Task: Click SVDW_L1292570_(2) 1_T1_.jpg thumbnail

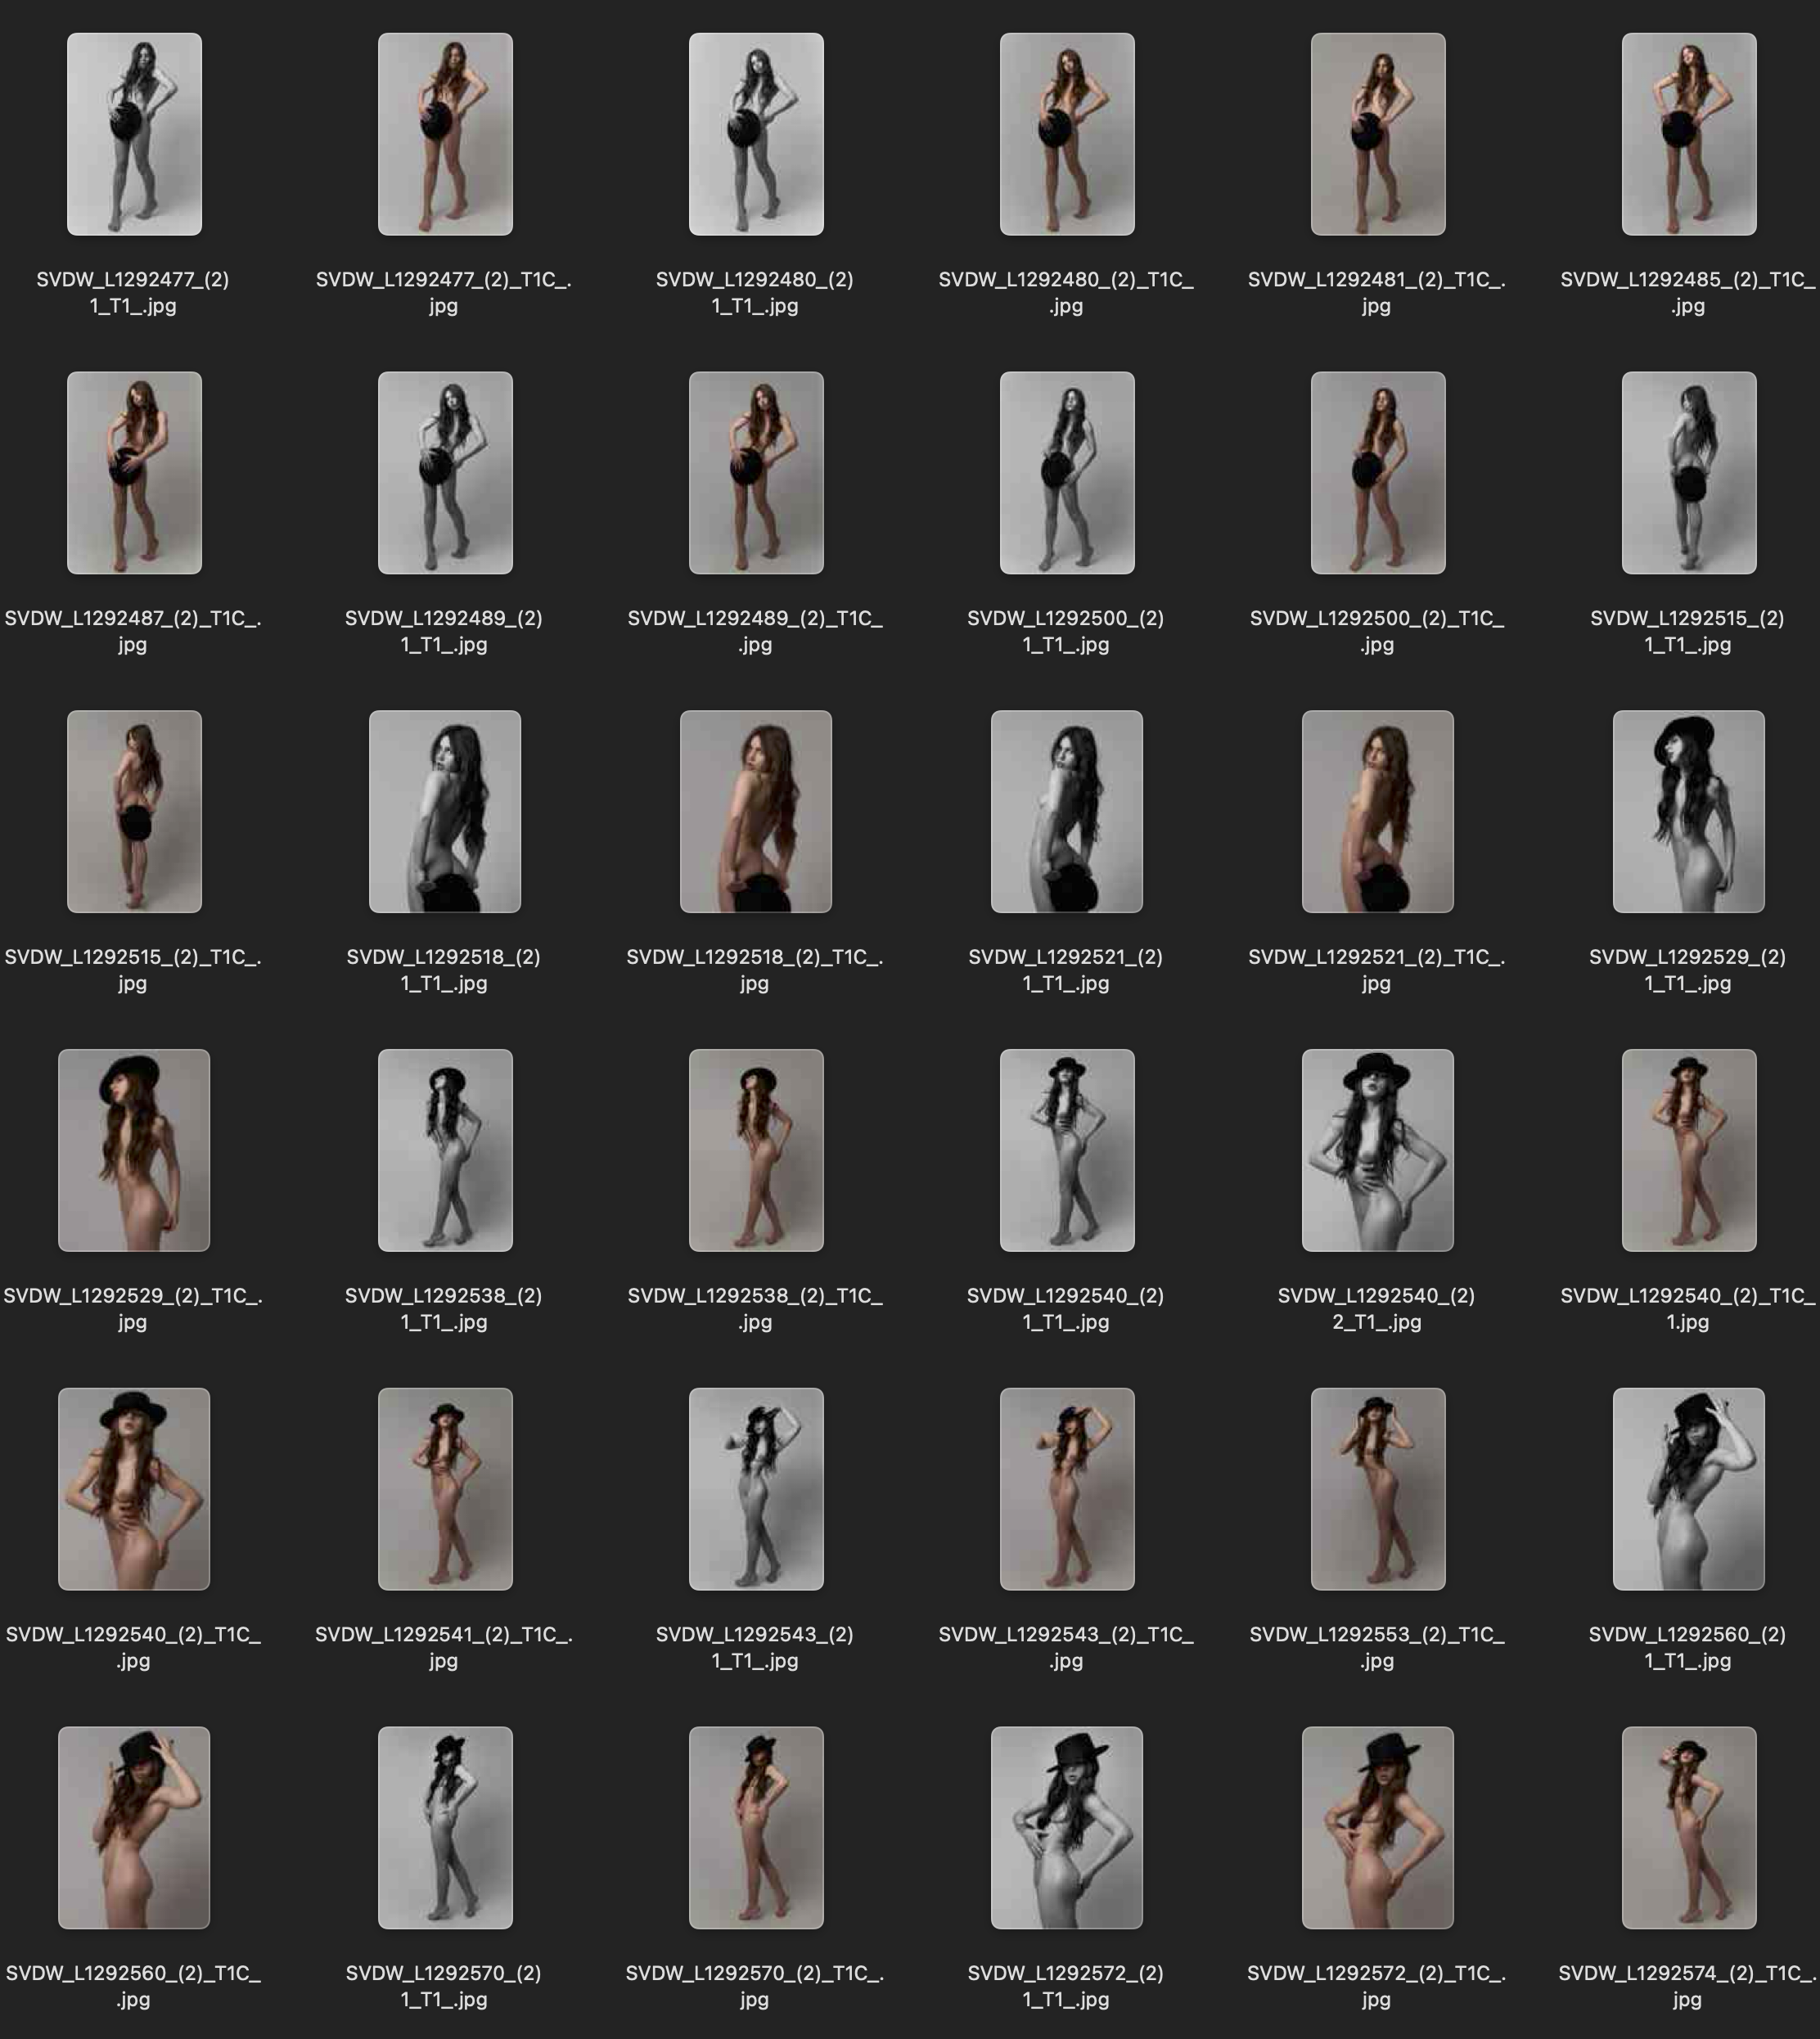Action: [x=445, y=1827]
